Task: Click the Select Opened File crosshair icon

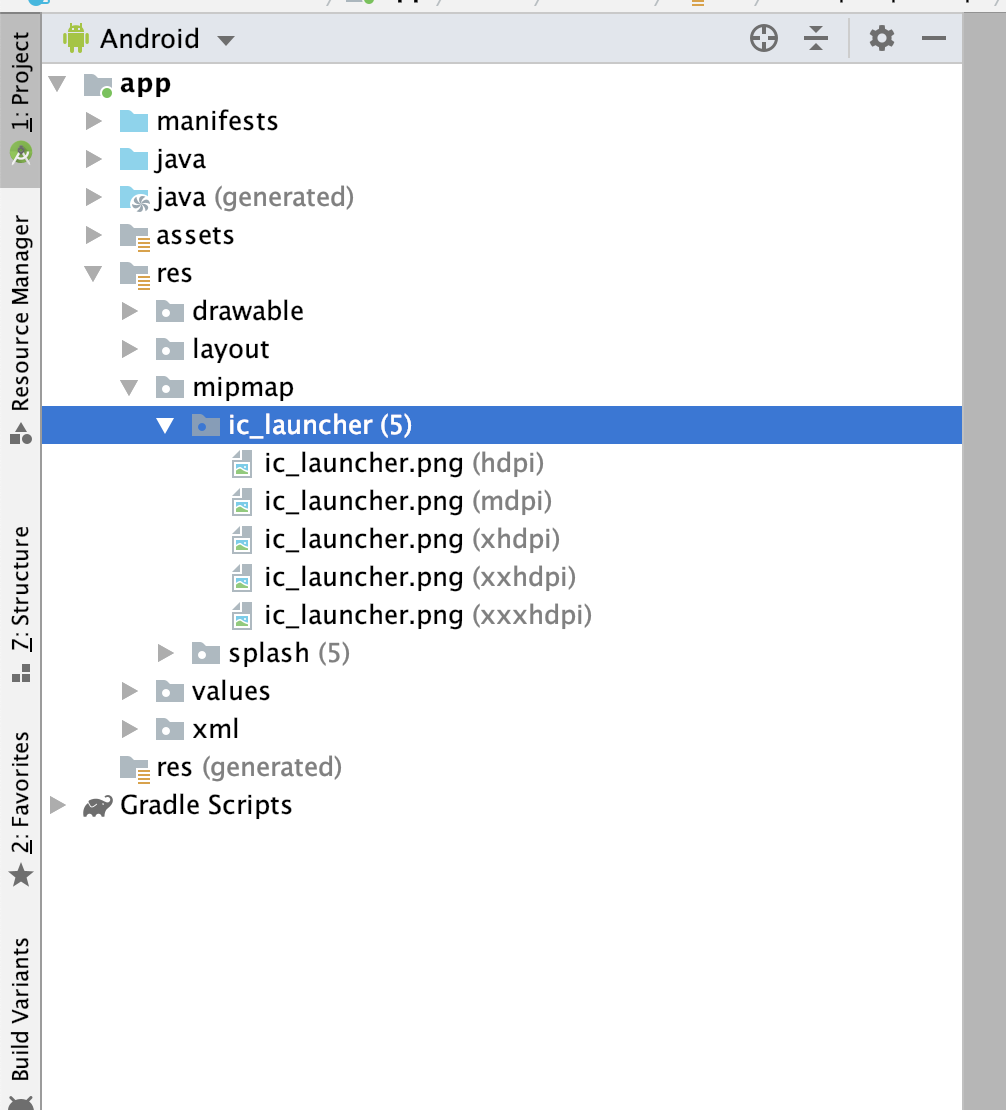Action: pyautogui.click(x=763, y=38)
